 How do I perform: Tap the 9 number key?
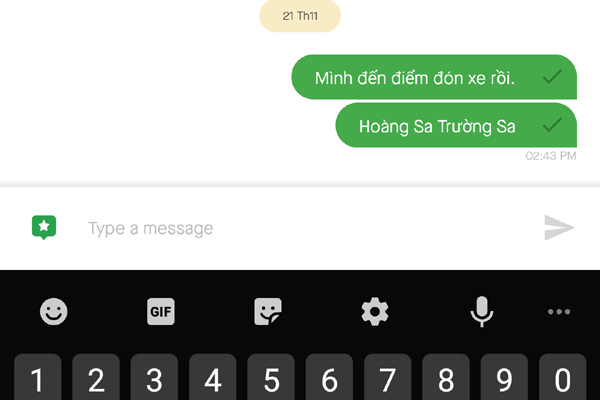pos(504,377)
